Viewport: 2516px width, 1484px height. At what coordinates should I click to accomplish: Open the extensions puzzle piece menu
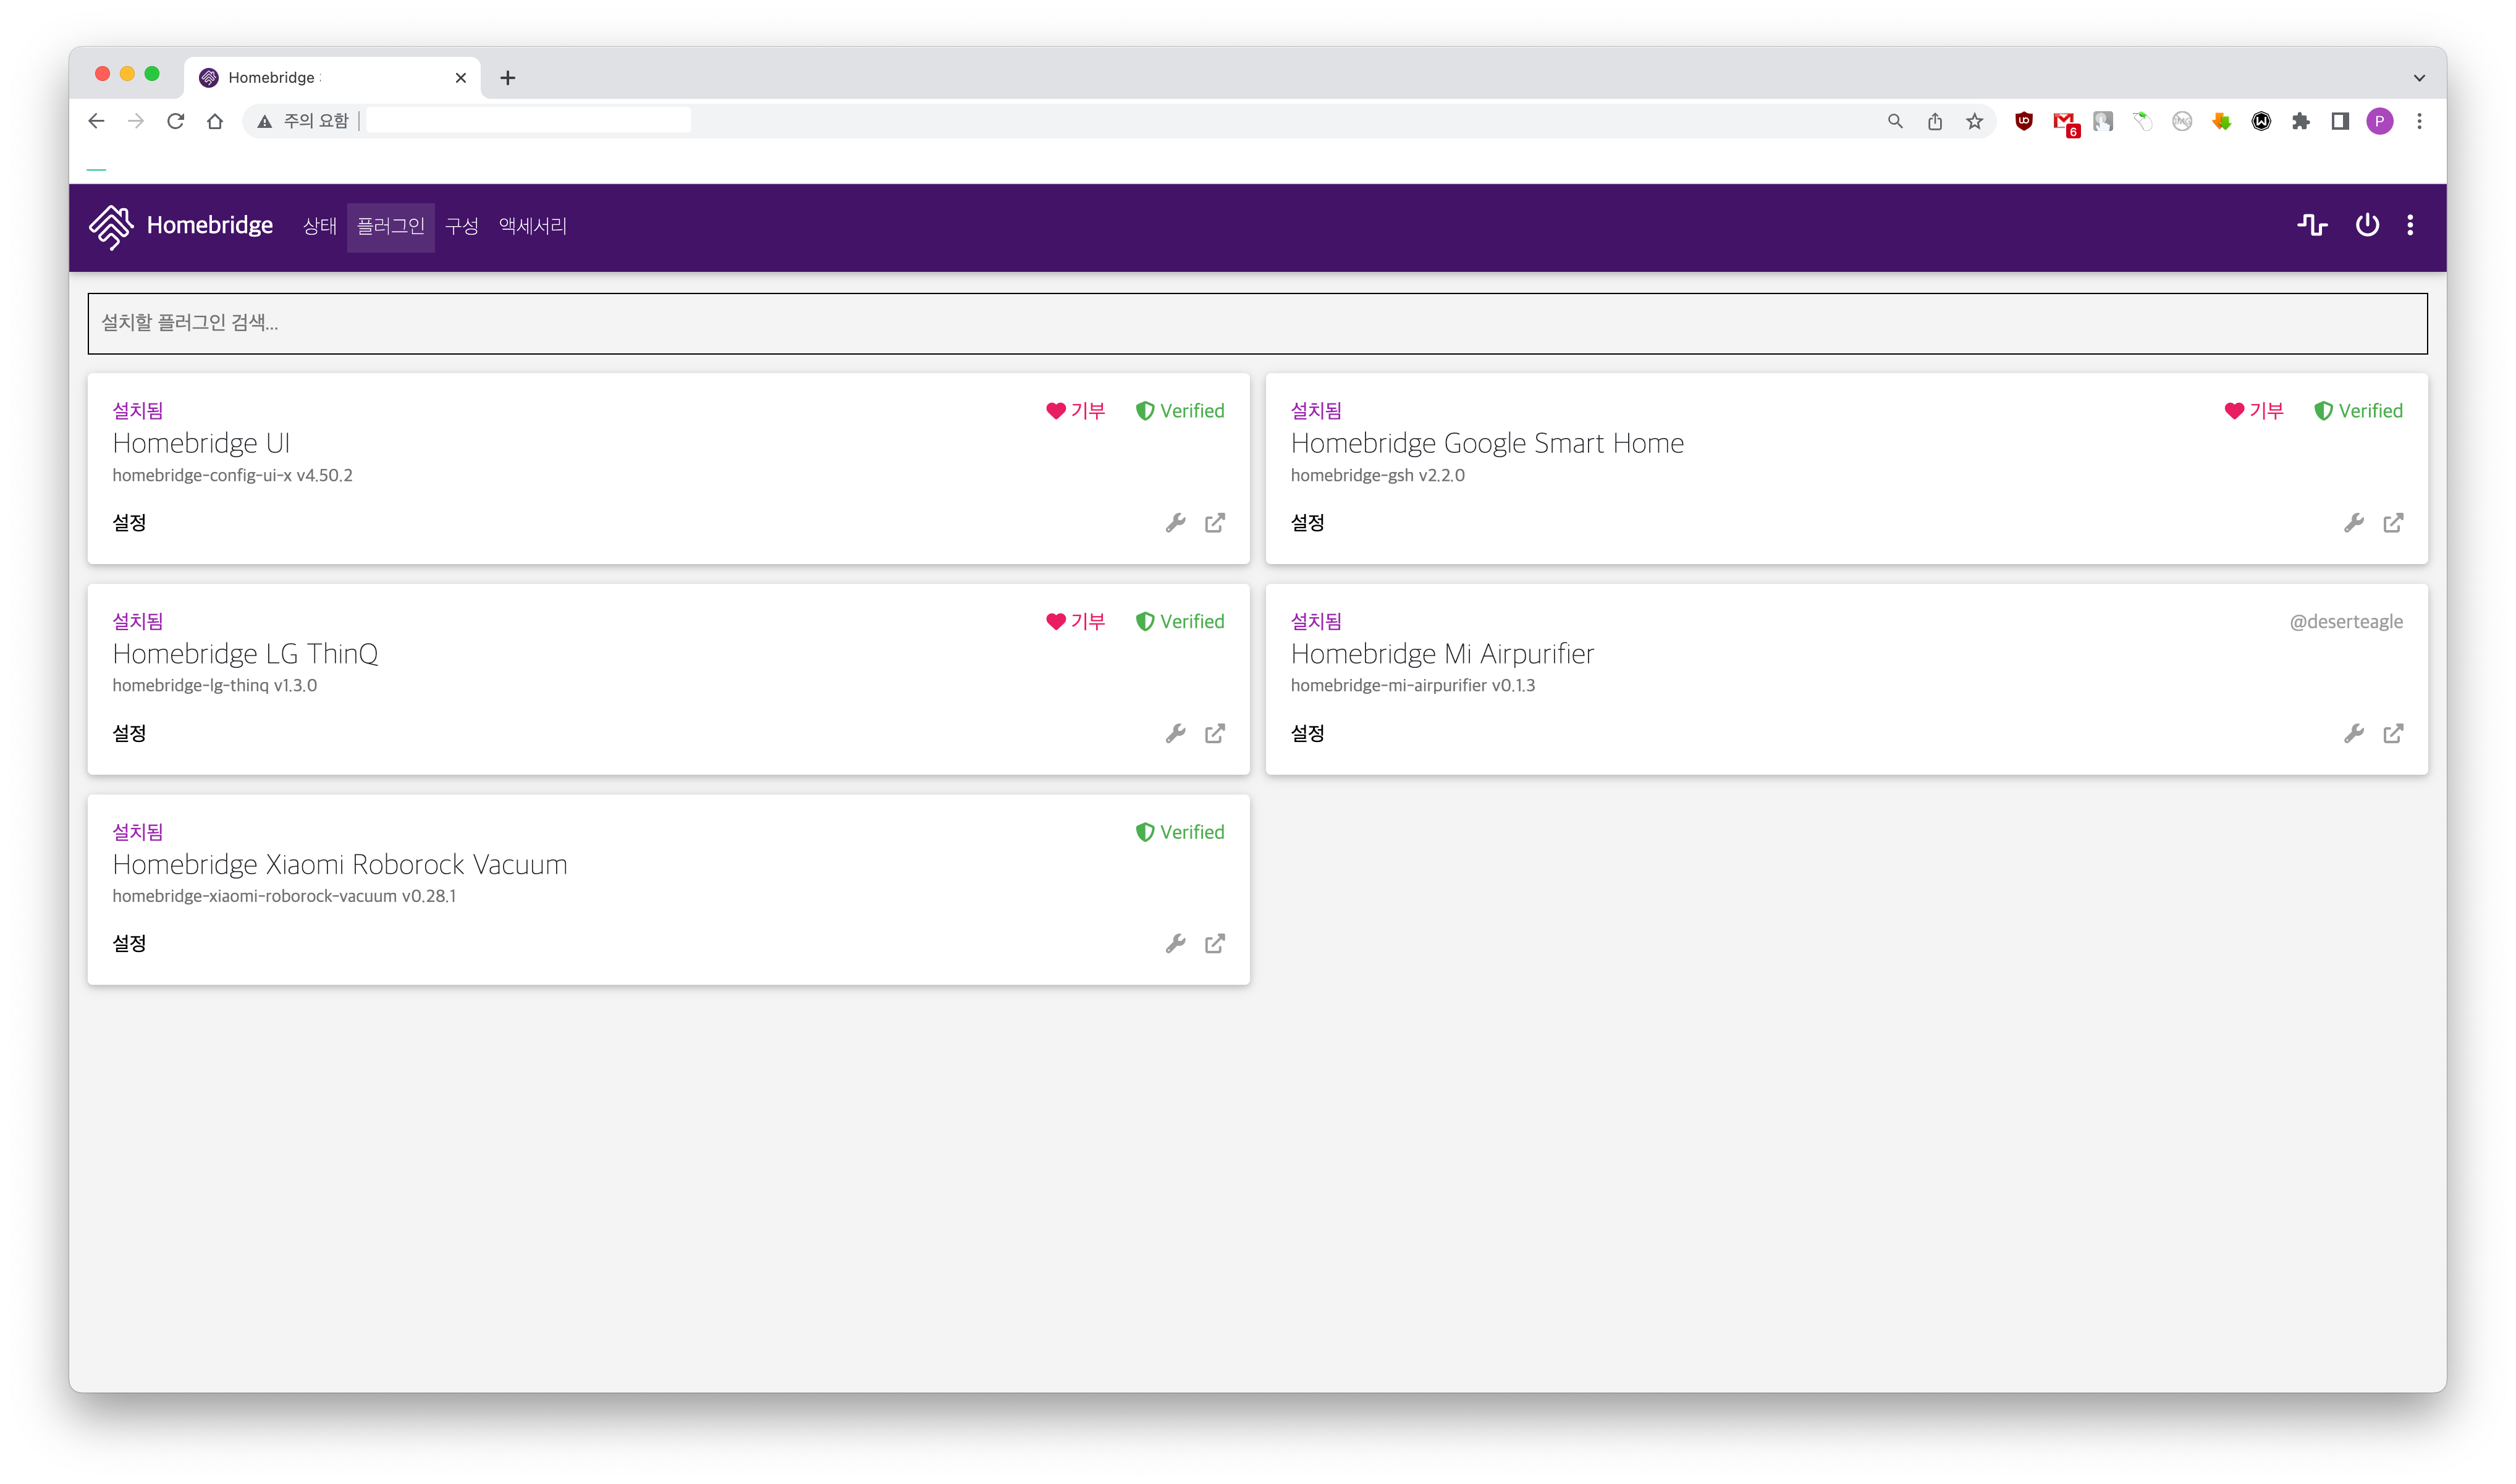click(x=2301, y=121)
